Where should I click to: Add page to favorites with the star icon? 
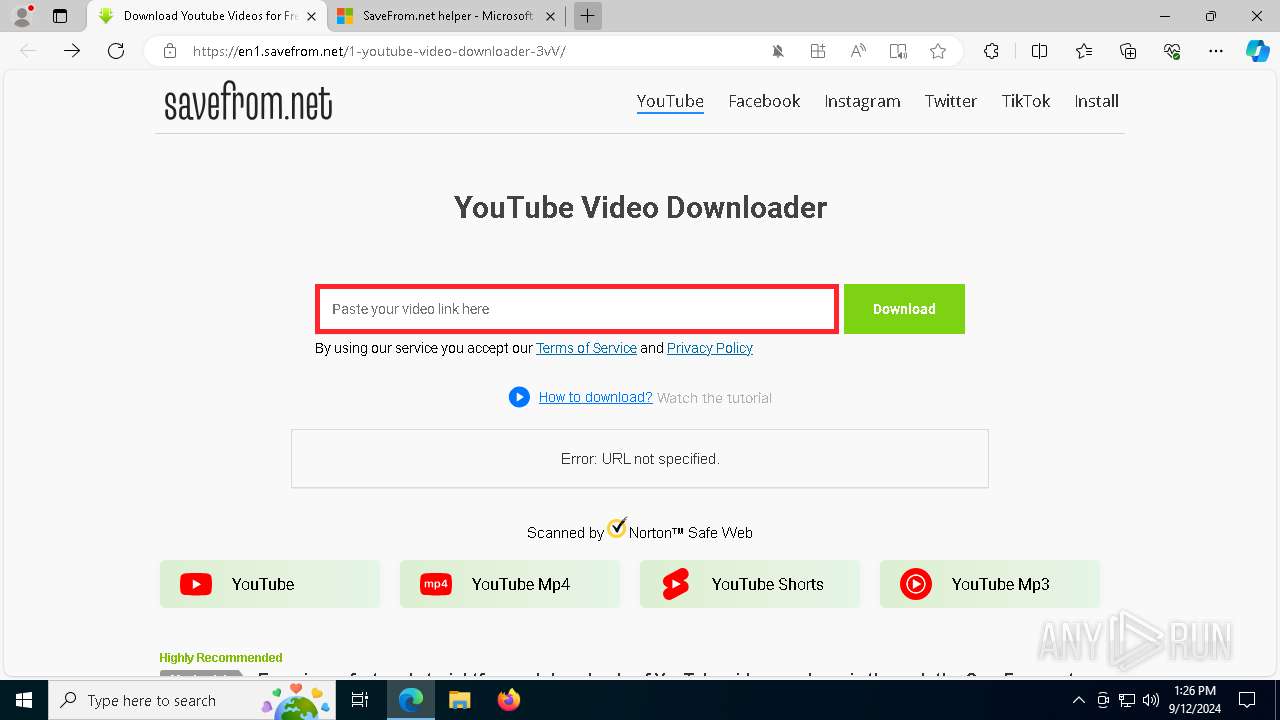[x=938, y=51]
